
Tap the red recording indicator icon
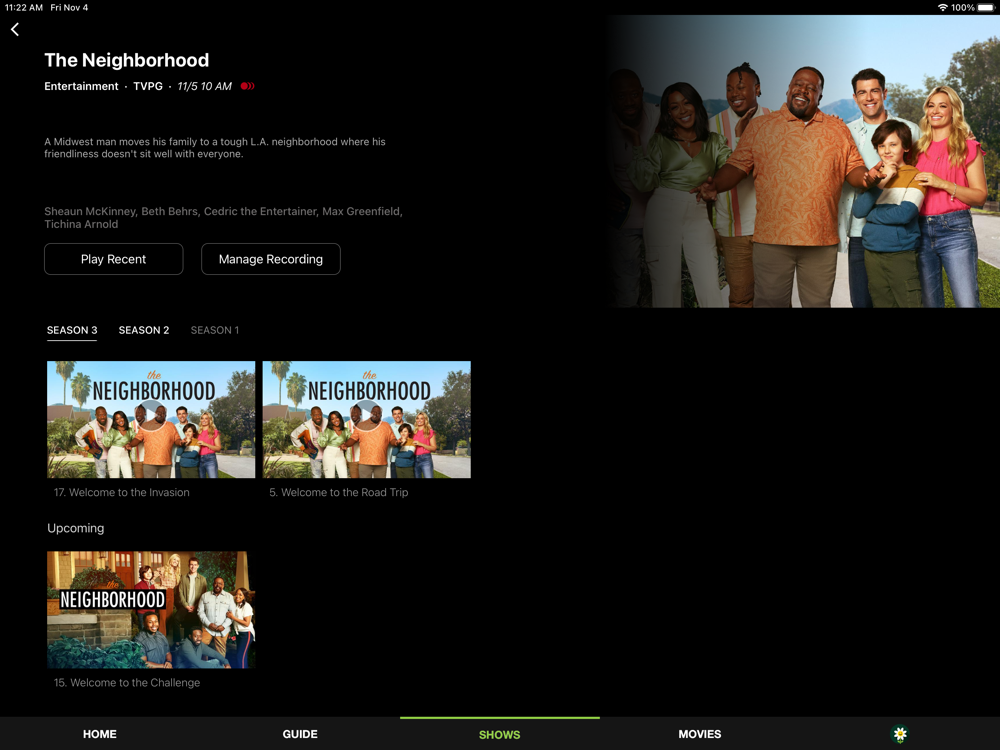click(247, 86)
